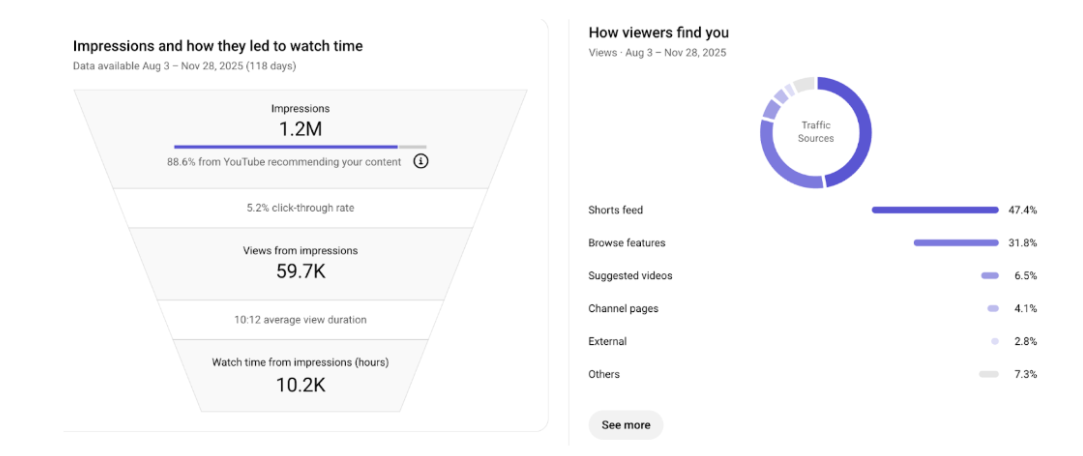Screen dimensions: 1083x456
Task: Select the Others traffic source label
Action: (604, 375)
